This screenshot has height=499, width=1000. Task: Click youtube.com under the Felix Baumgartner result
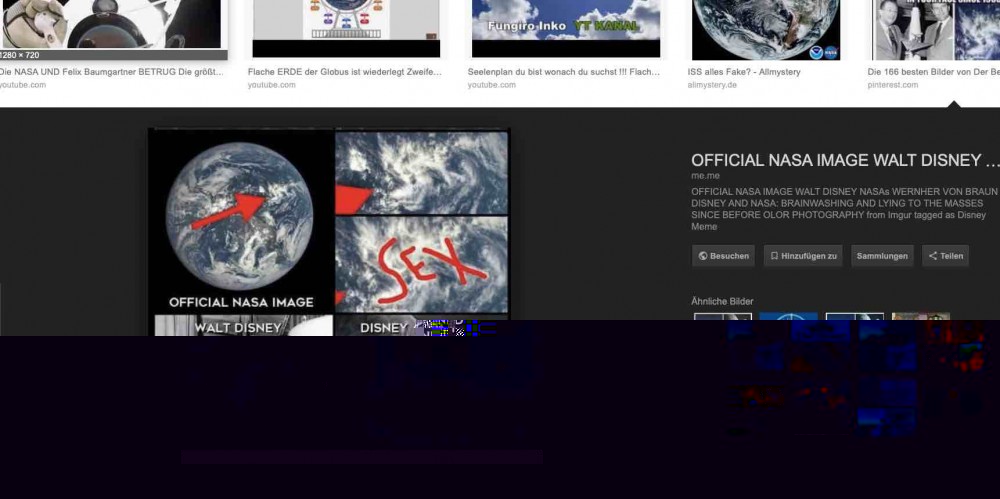23,85
